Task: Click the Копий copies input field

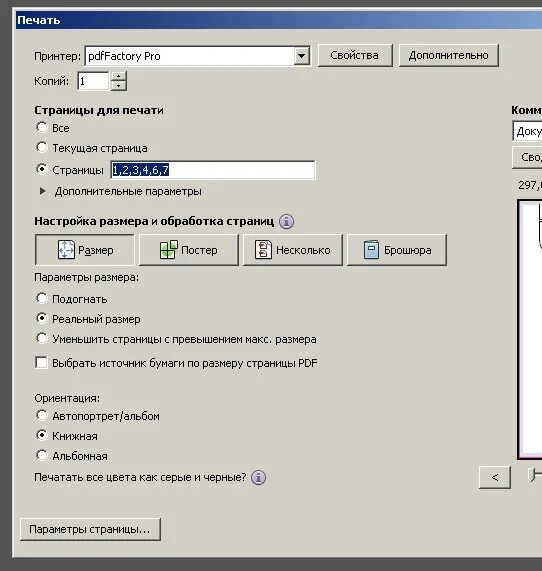Action: [x=93, y=81]
